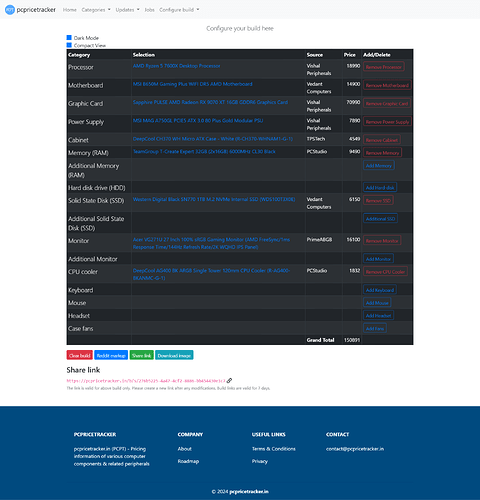Copy the share link via the link icon
Image resolution: width=480 pixels, height=500 pixels.
pyautogui.click(x=229, y=380)
